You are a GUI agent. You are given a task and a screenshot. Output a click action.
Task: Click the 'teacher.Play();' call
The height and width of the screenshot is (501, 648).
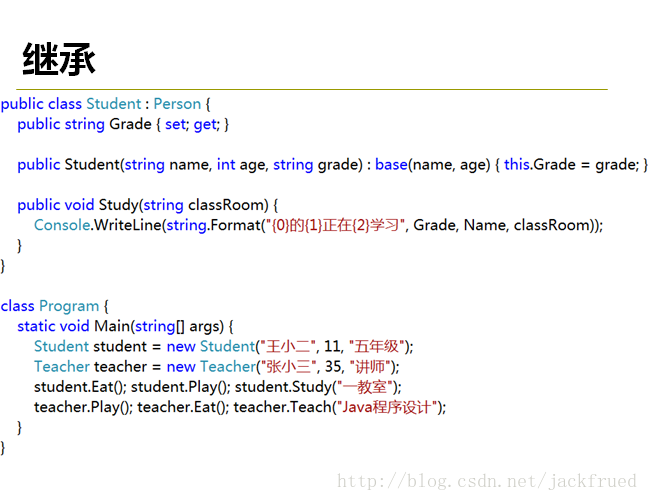[x=83, y=407]
